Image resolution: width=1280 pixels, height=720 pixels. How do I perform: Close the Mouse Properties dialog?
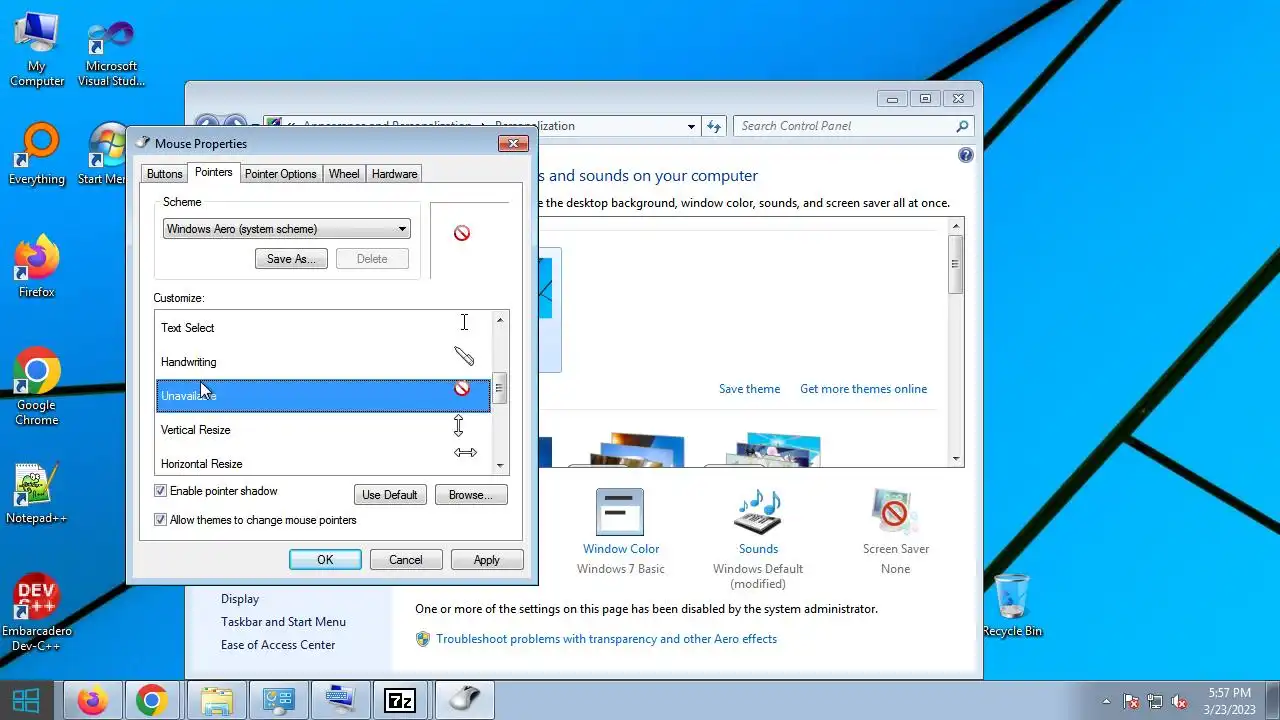(x=512, y=143)
